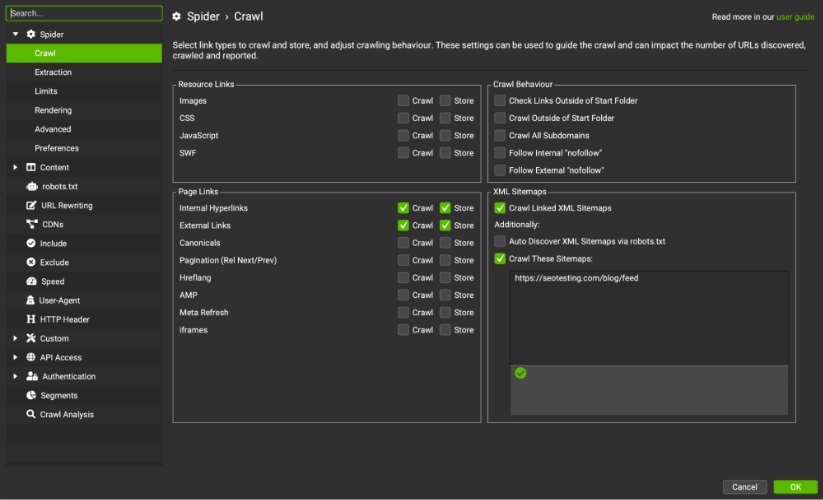Click the Include checkmark icon
This screenshot has width=823, height=500.
31,243
